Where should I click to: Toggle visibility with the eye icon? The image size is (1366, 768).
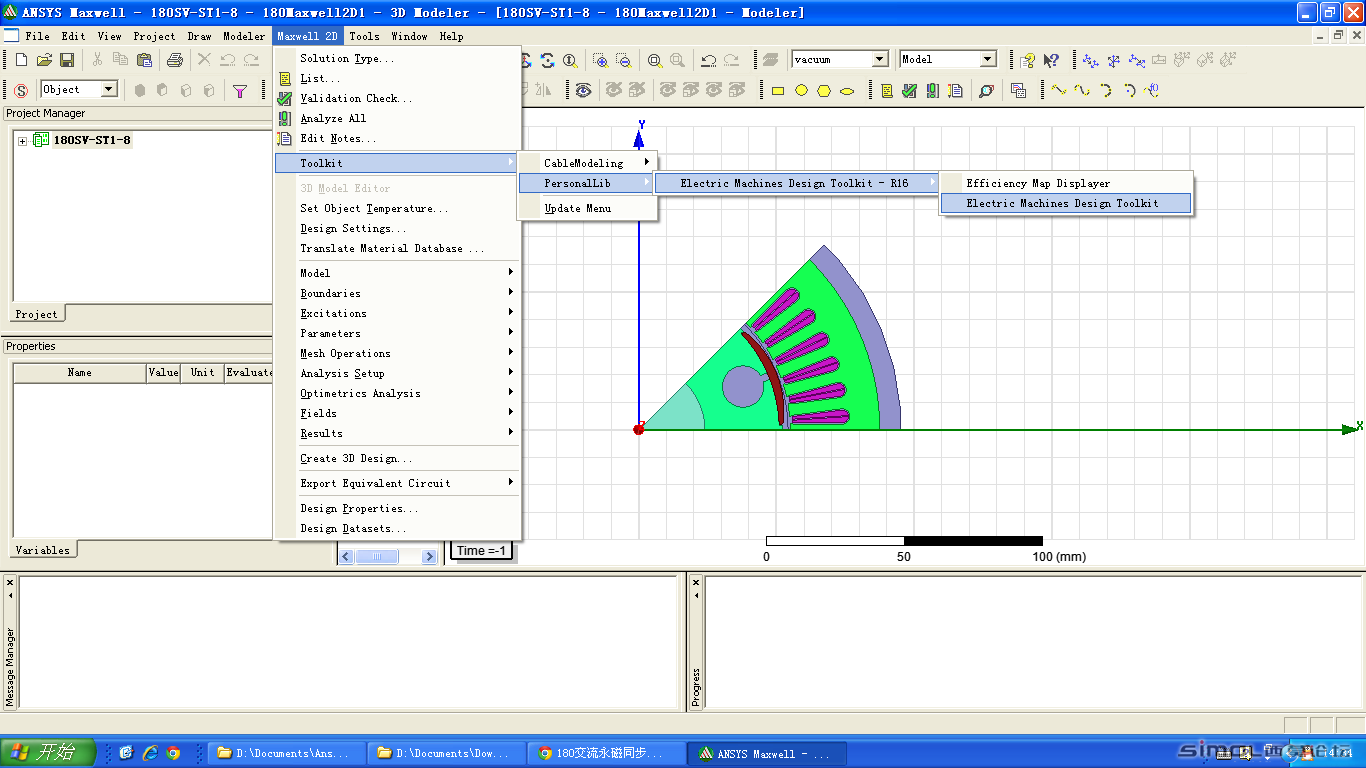click(584, 91)
